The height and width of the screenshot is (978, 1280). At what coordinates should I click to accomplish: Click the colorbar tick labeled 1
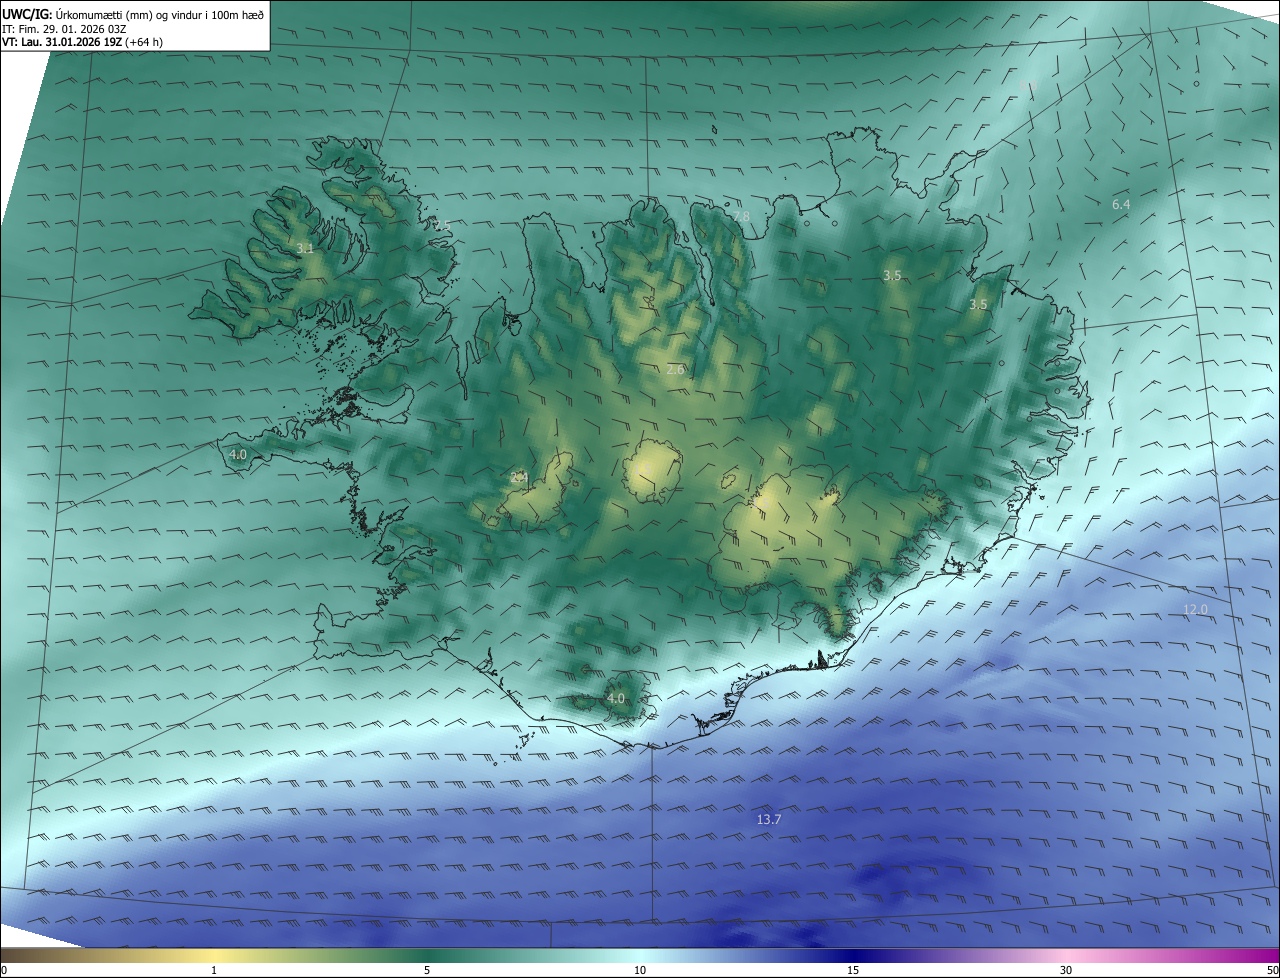click(214, 970)
